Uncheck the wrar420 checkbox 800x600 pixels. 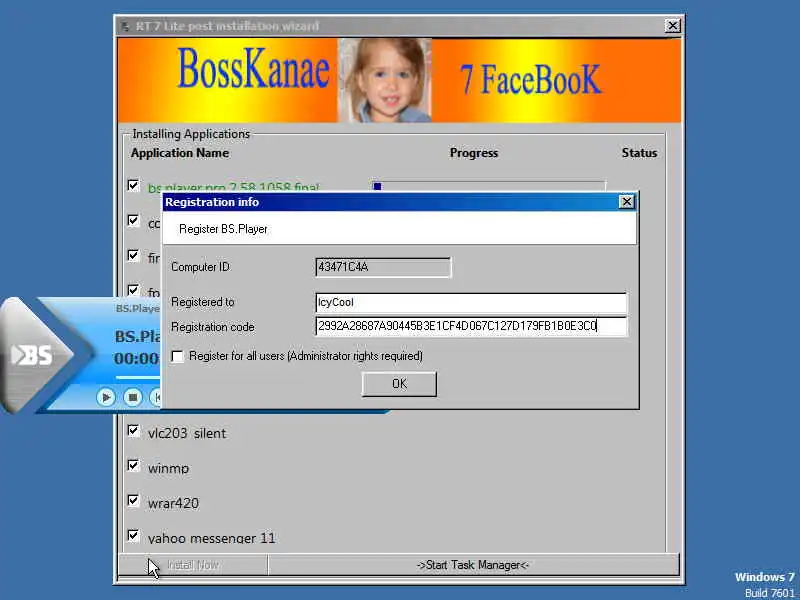(x=134, y=501)
